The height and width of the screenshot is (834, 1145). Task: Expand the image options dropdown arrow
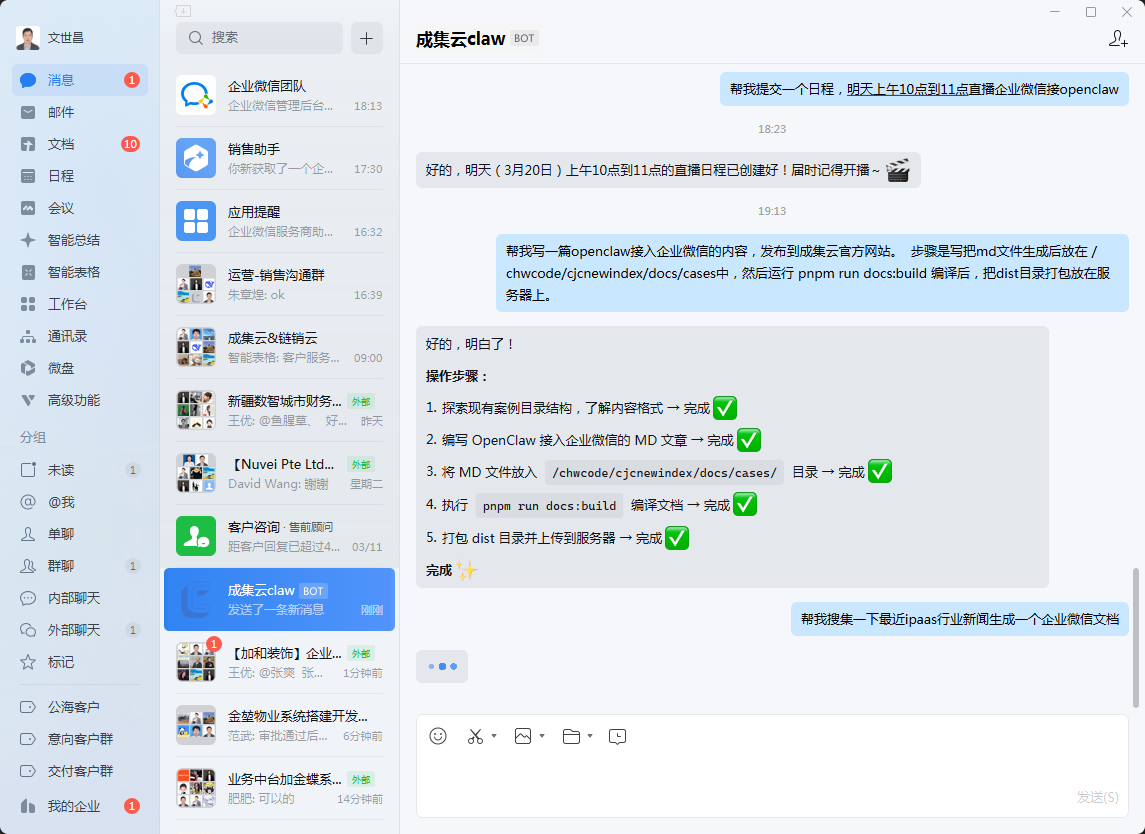click(x=542, y=736)
